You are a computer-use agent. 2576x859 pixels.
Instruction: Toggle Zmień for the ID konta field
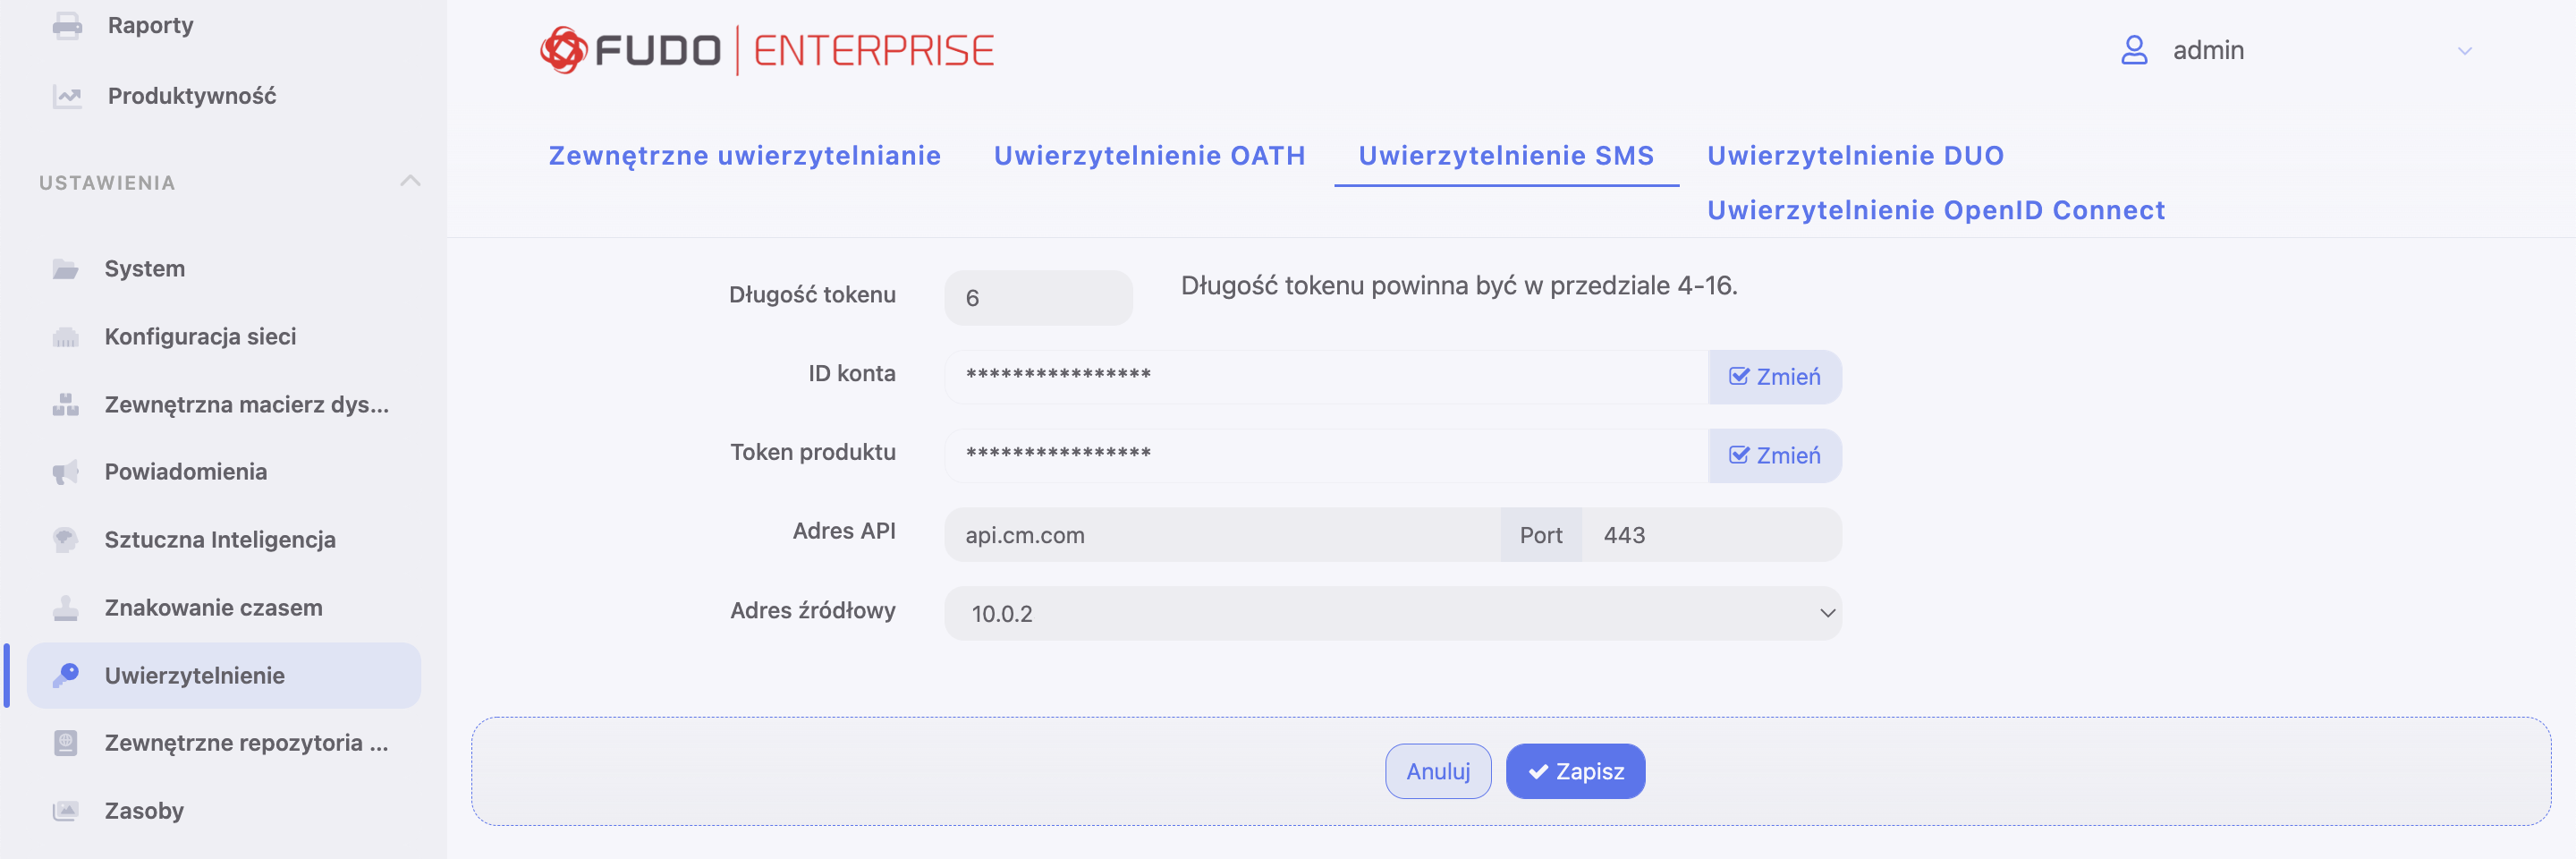click(1775, 377)
